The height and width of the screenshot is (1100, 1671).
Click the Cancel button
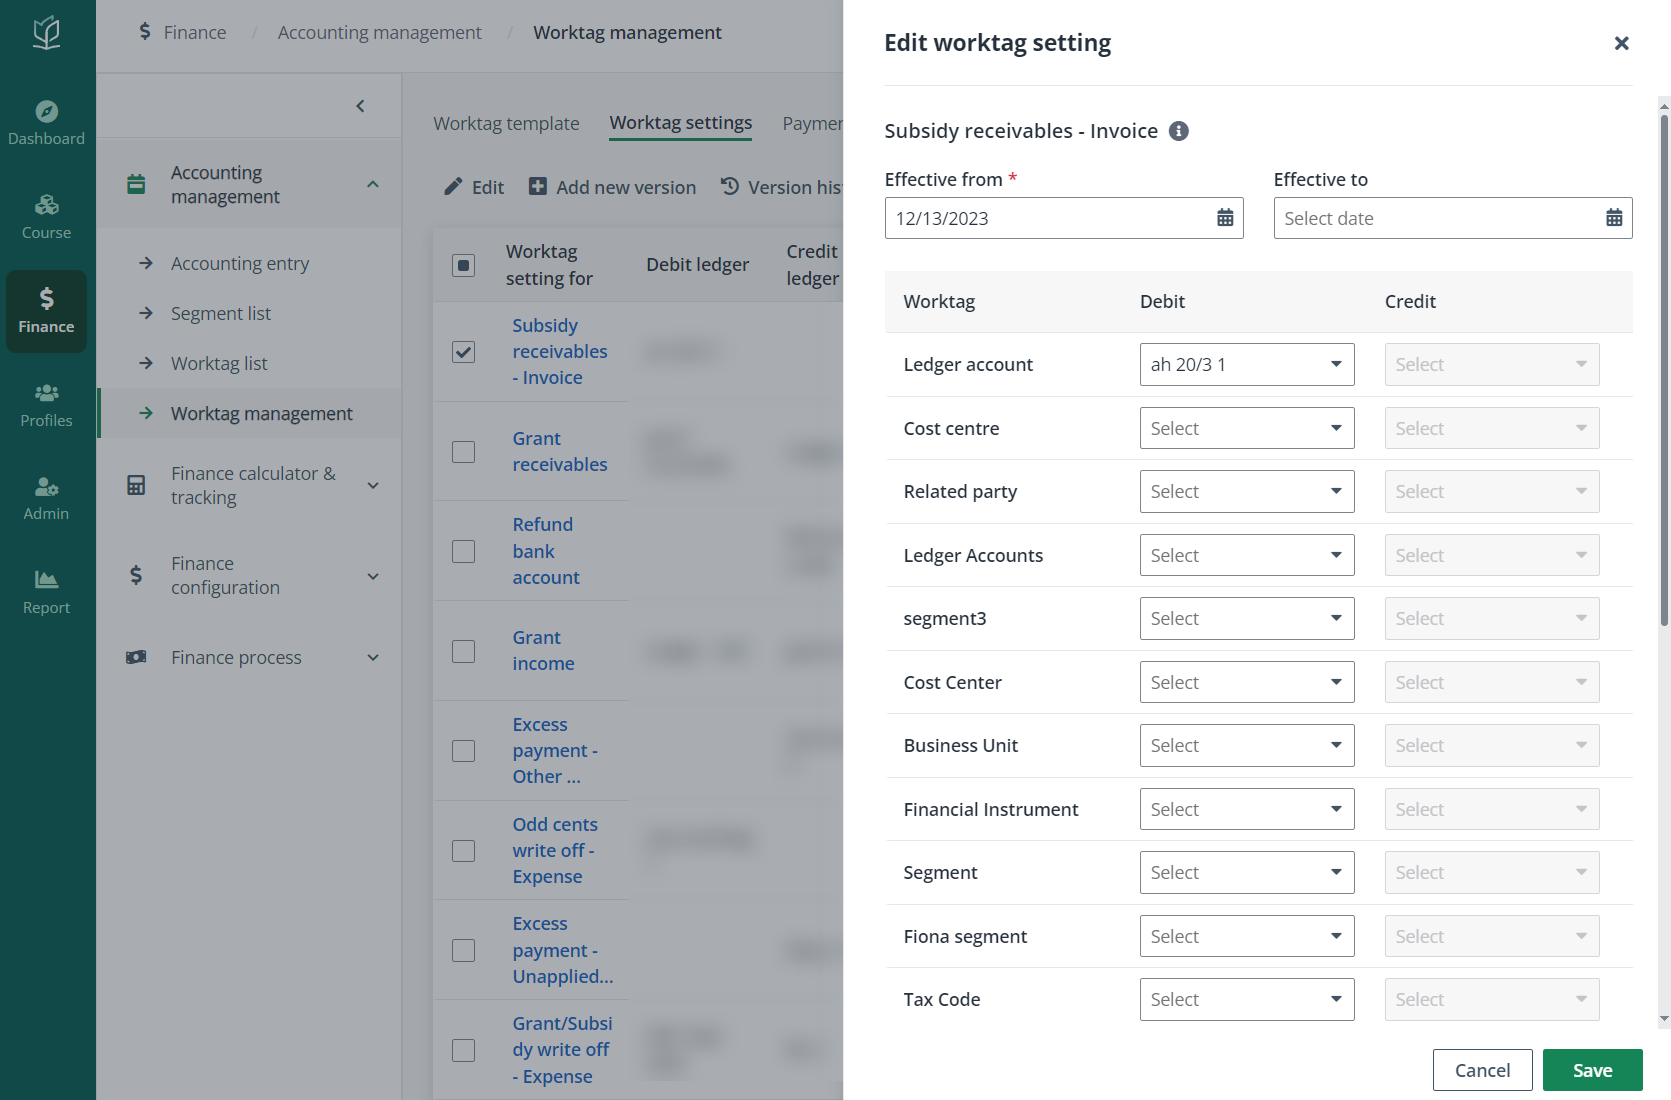pos(1482,1070)
